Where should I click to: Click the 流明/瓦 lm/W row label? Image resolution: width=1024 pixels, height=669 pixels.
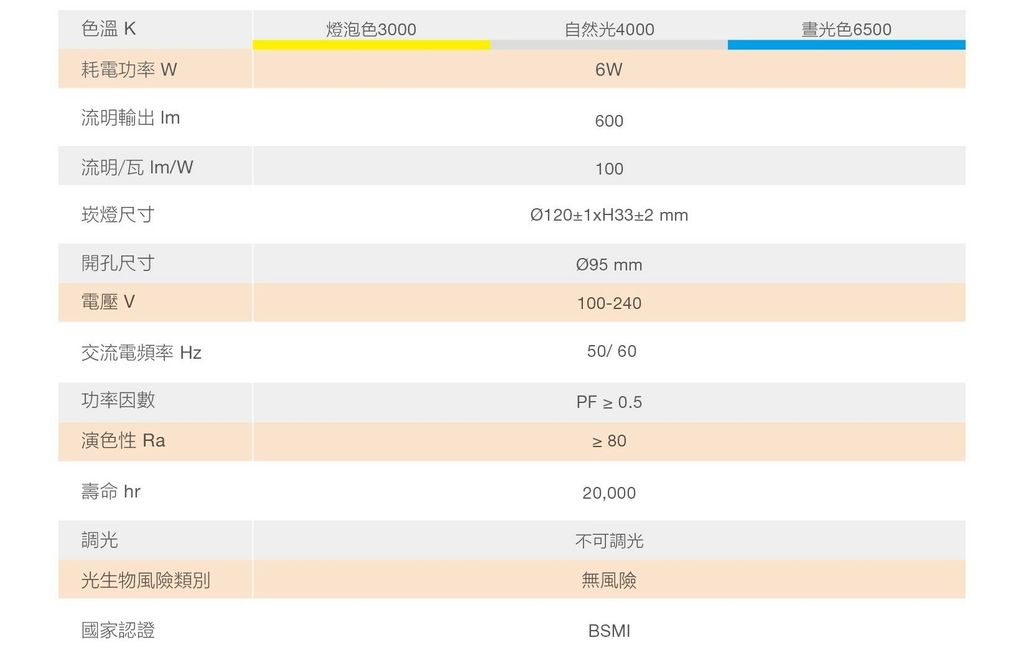click(x=137, y=167)
